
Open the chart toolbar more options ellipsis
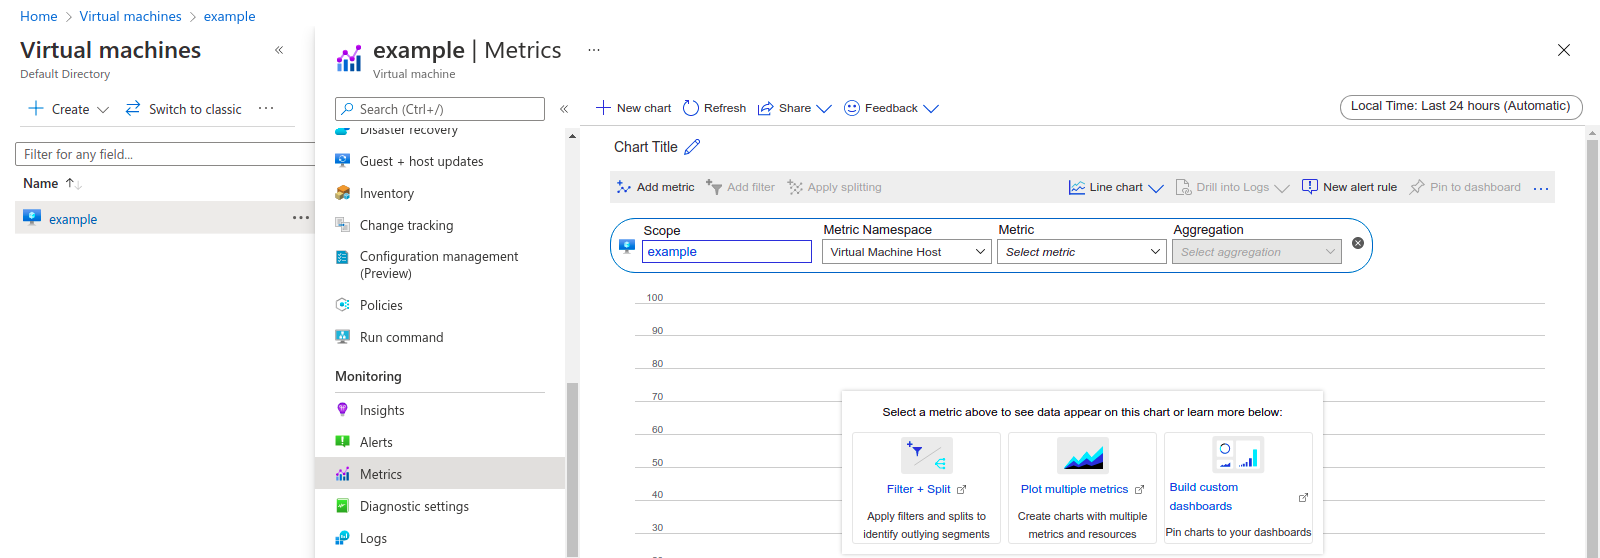(1541, 188)
